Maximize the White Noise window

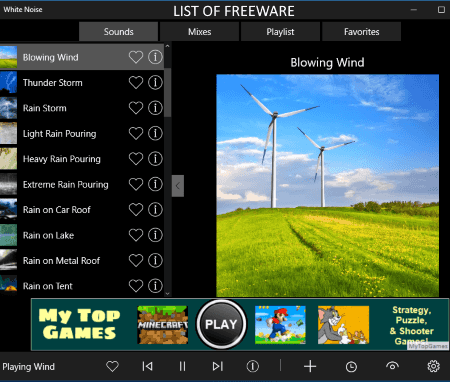click(441, 10)
